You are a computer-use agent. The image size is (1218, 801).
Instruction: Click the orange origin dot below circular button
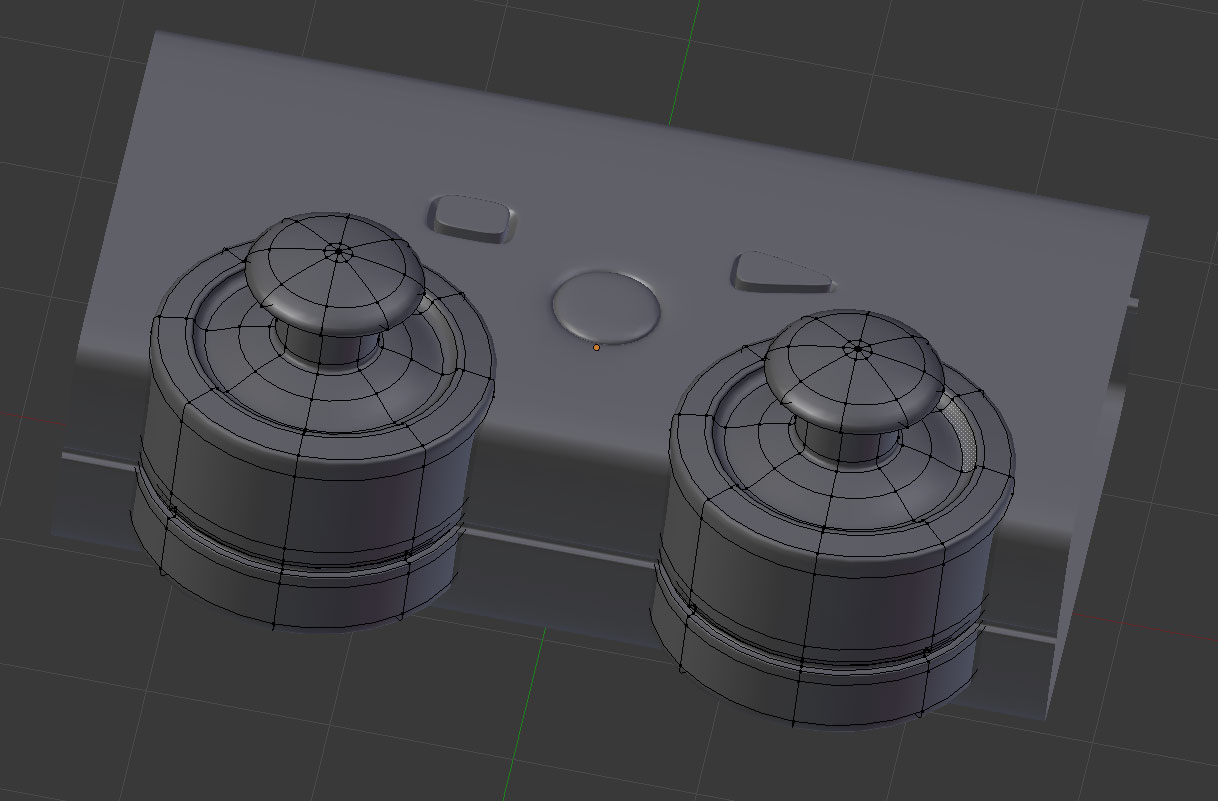point(597,347)
